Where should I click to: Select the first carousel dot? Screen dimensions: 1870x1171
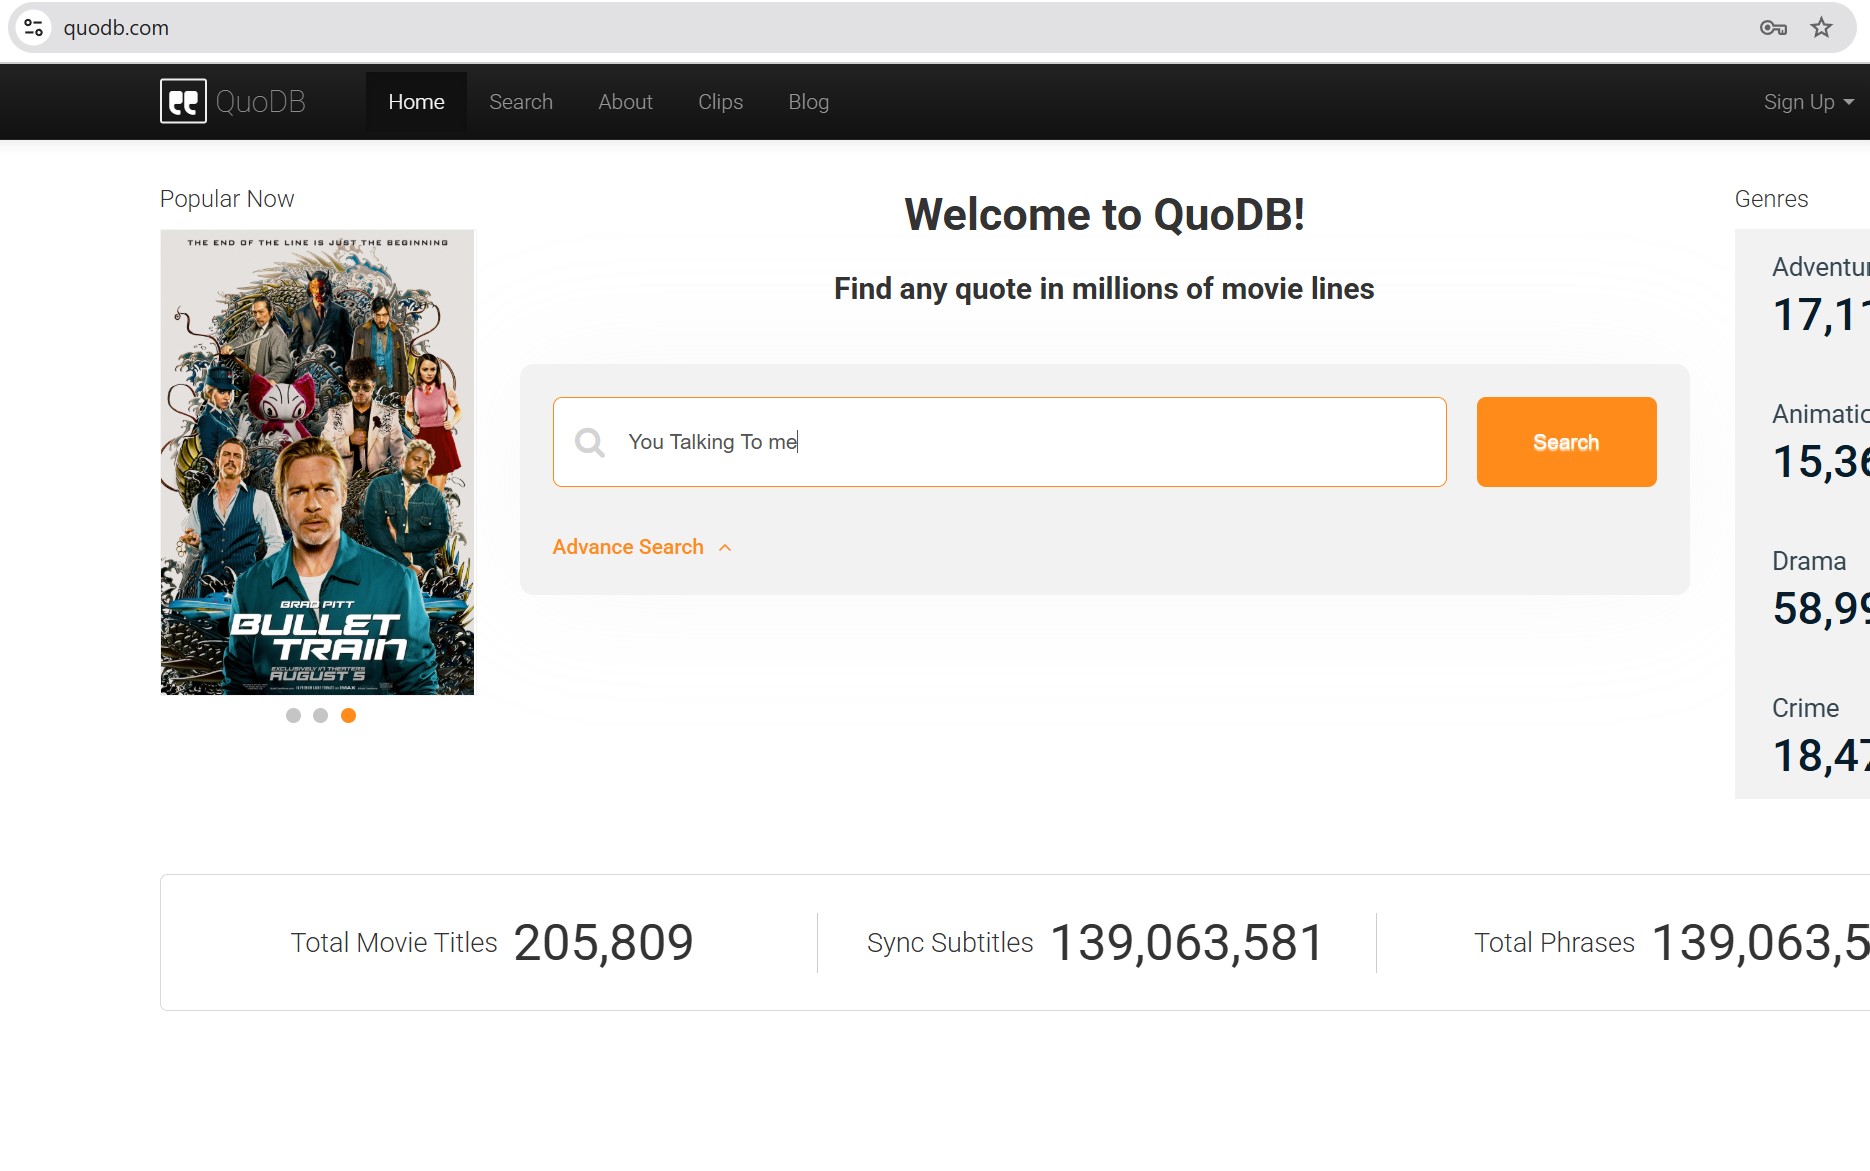(x=293, y=715)
